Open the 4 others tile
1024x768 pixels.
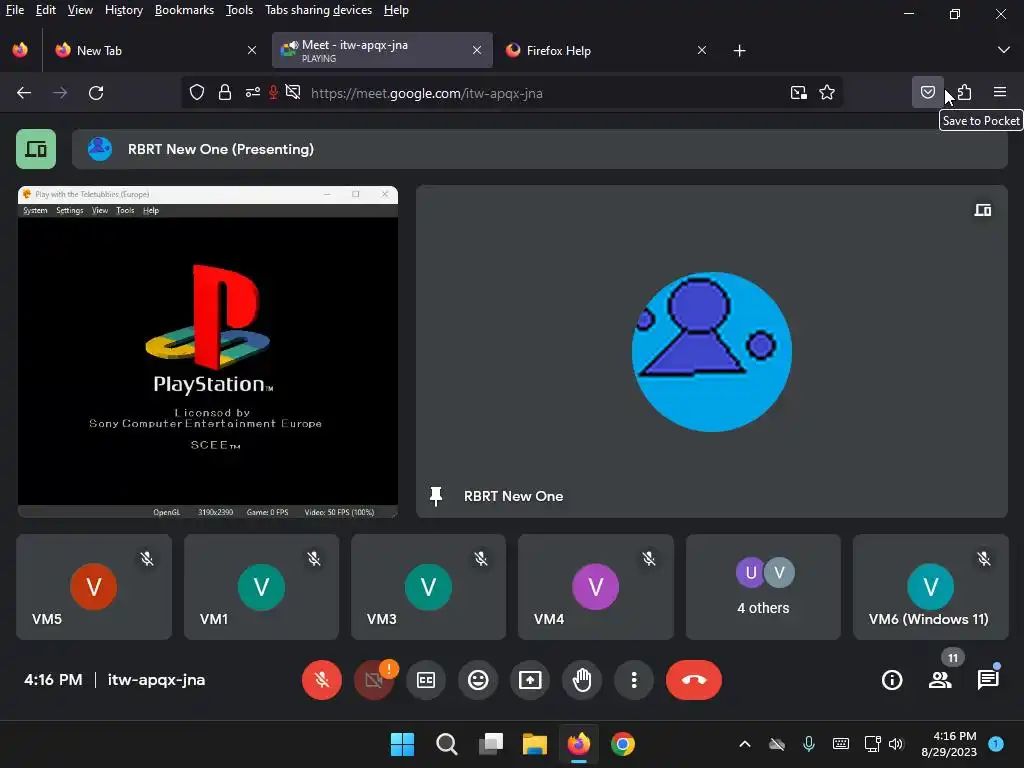(x=763, y=586)
